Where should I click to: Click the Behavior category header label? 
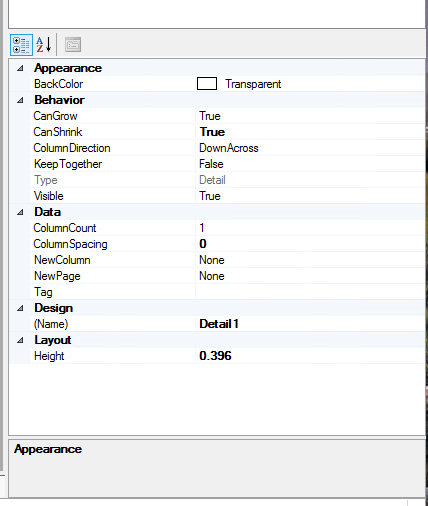coord(59,100)
